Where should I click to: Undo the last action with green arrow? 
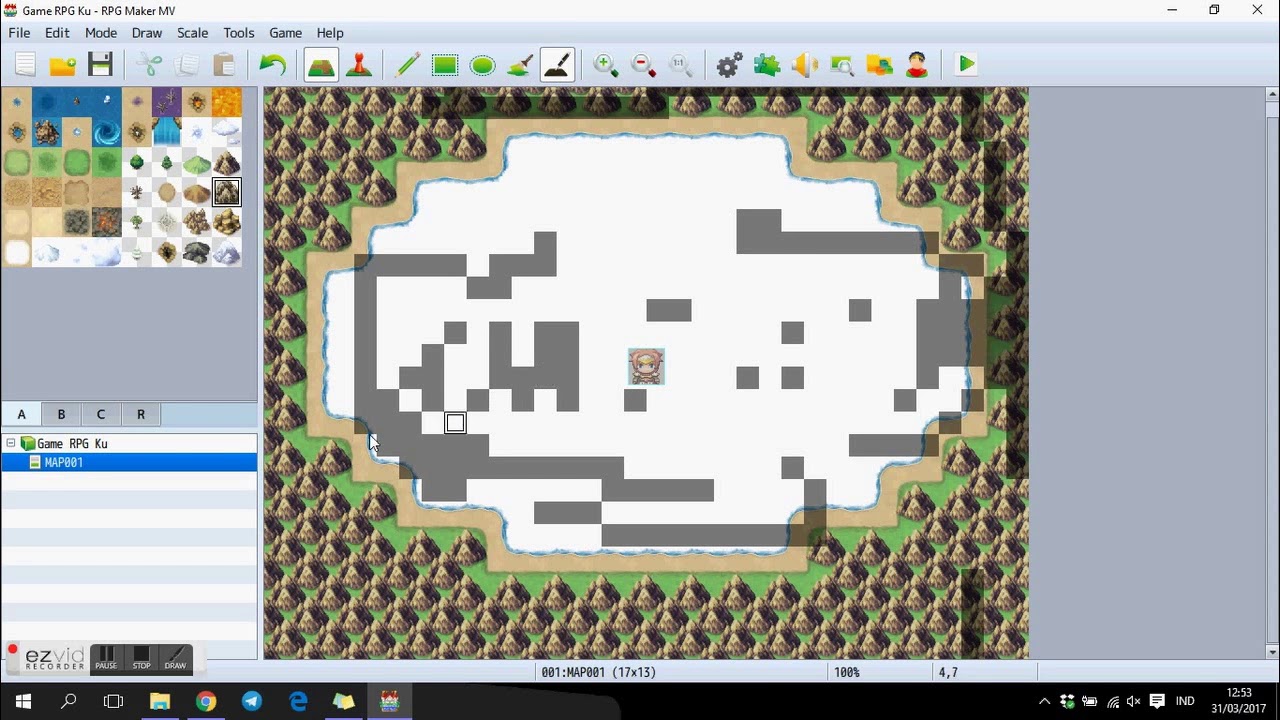pyautogui.click(x=272, y=65)
